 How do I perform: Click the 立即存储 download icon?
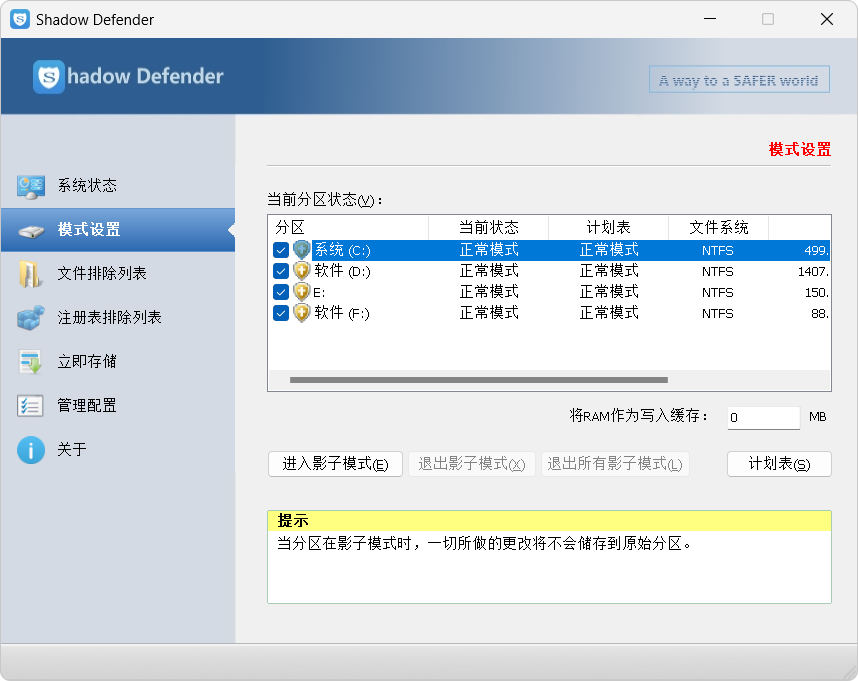click(x=31, y=362)
